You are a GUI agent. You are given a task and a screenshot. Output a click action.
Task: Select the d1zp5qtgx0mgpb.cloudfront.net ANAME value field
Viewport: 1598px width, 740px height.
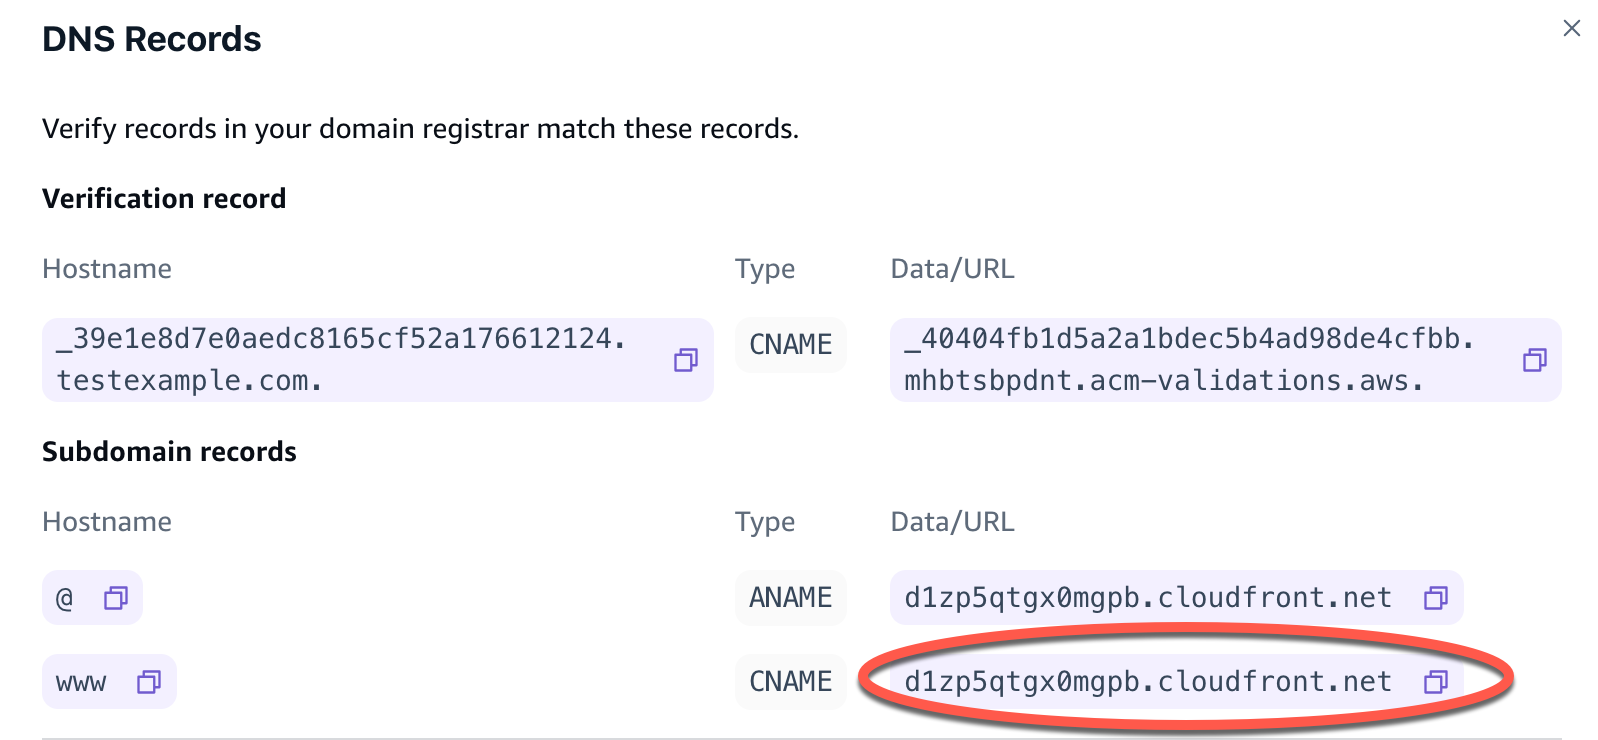tap(1148, 597)
